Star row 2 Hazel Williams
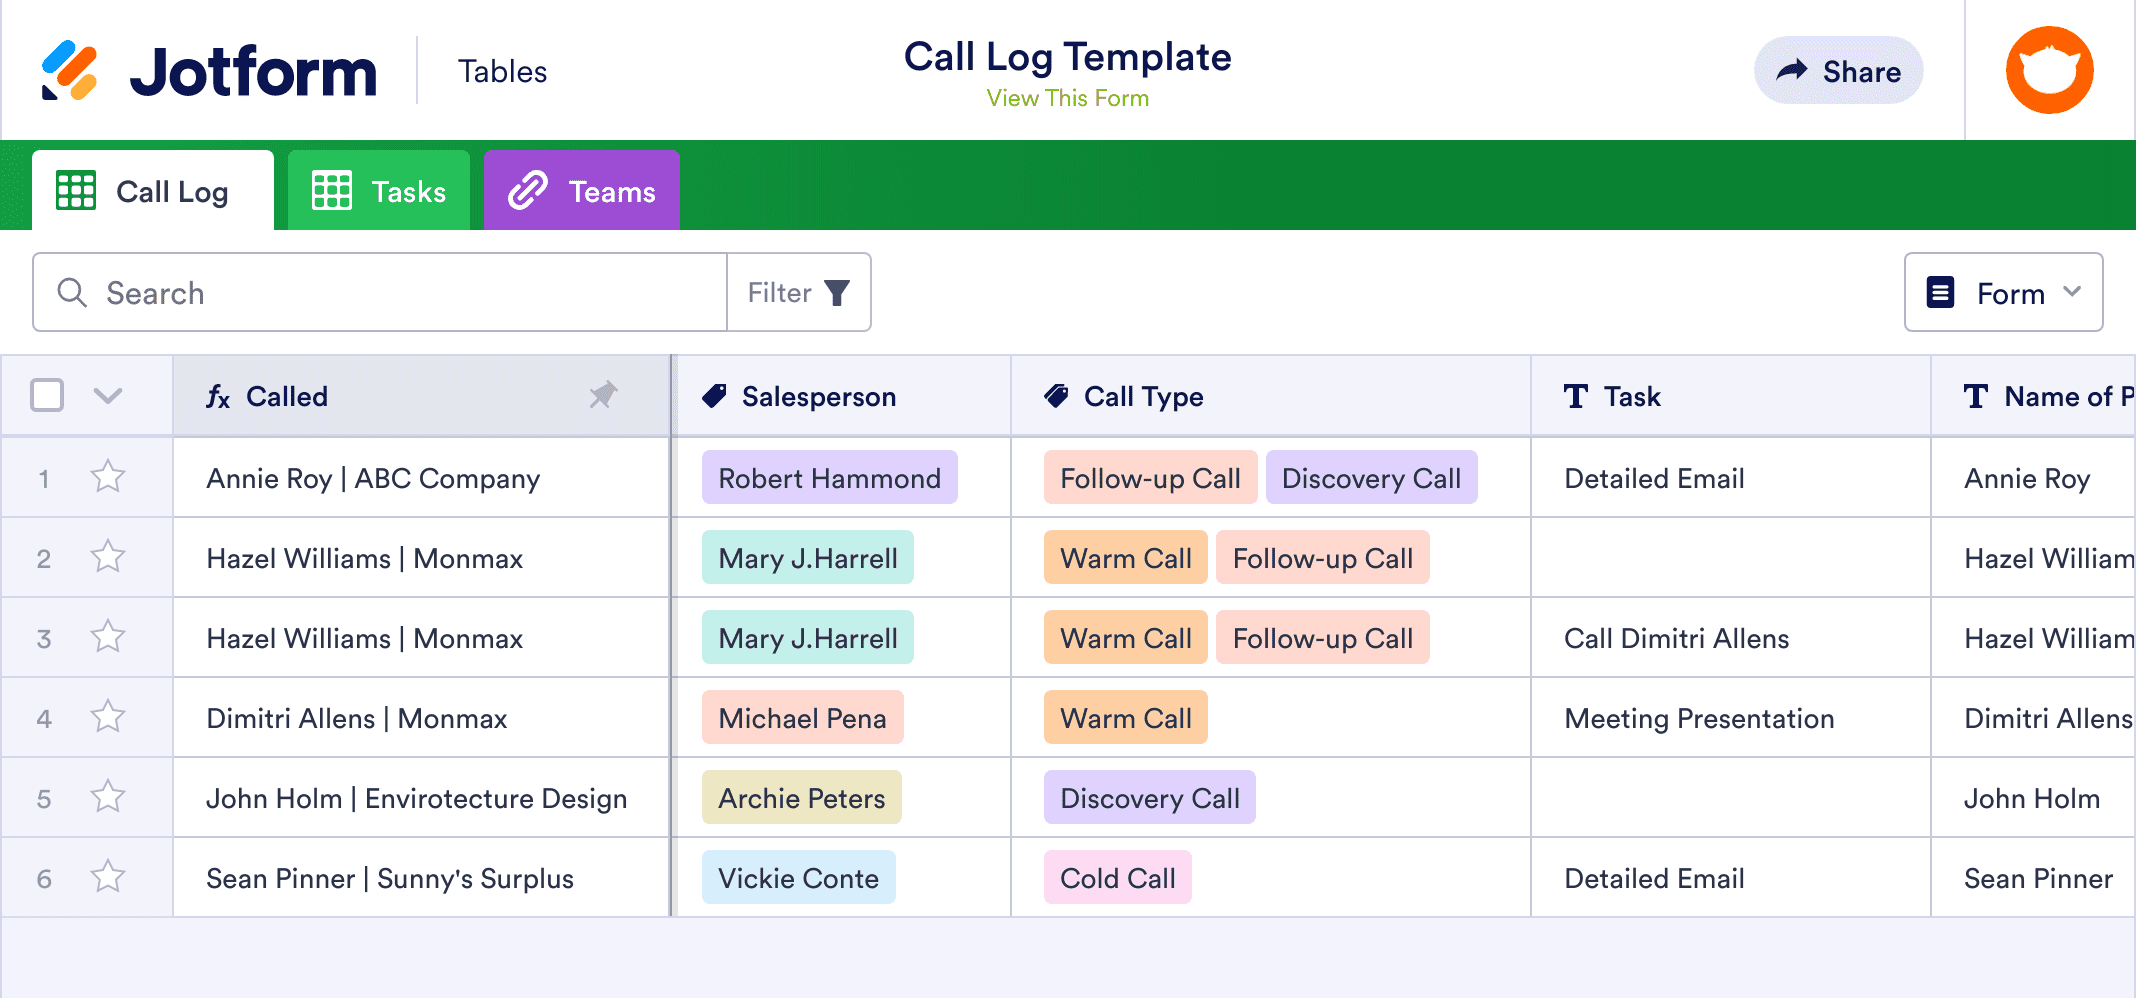Viewport: 2136px width, 998px height. click(108, 557)
